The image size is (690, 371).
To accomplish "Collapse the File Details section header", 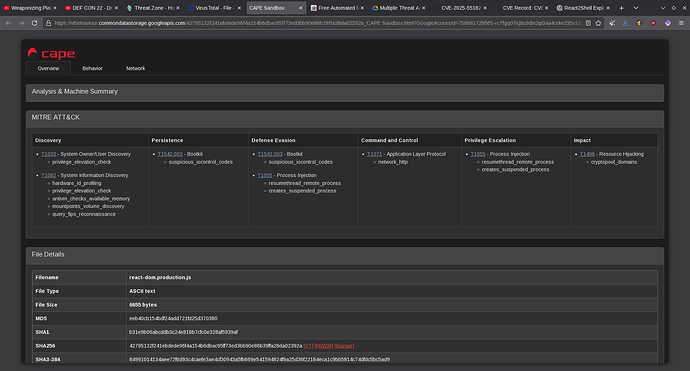I will (345, 256).
